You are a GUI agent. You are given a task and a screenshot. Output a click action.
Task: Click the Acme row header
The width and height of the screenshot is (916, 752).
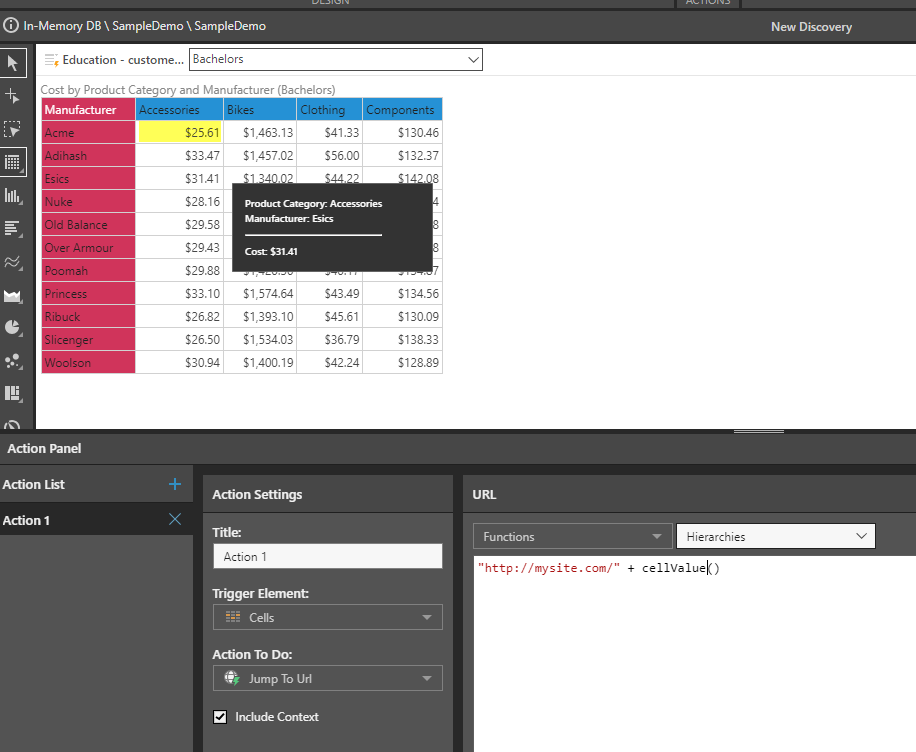[x=88, y=133]
